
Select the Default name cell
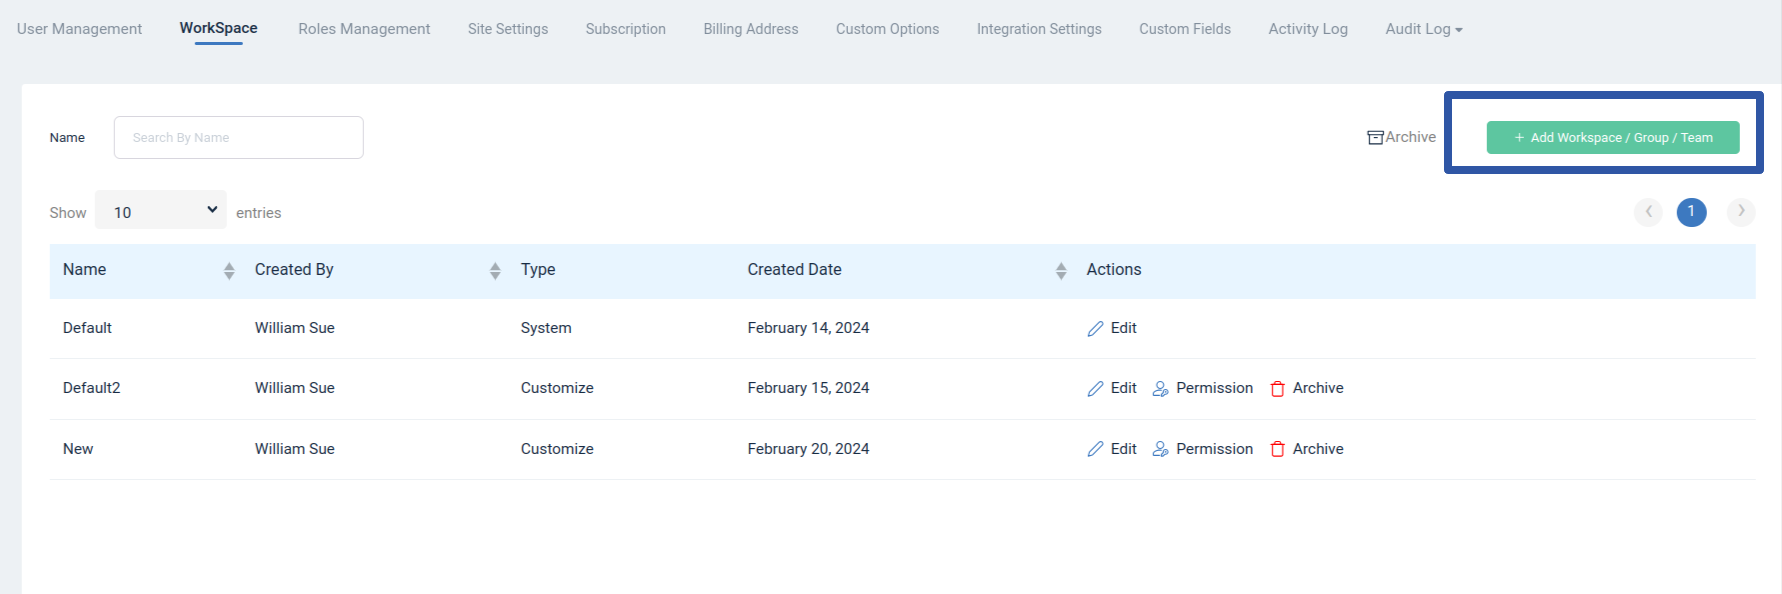(x=87, y=328)
